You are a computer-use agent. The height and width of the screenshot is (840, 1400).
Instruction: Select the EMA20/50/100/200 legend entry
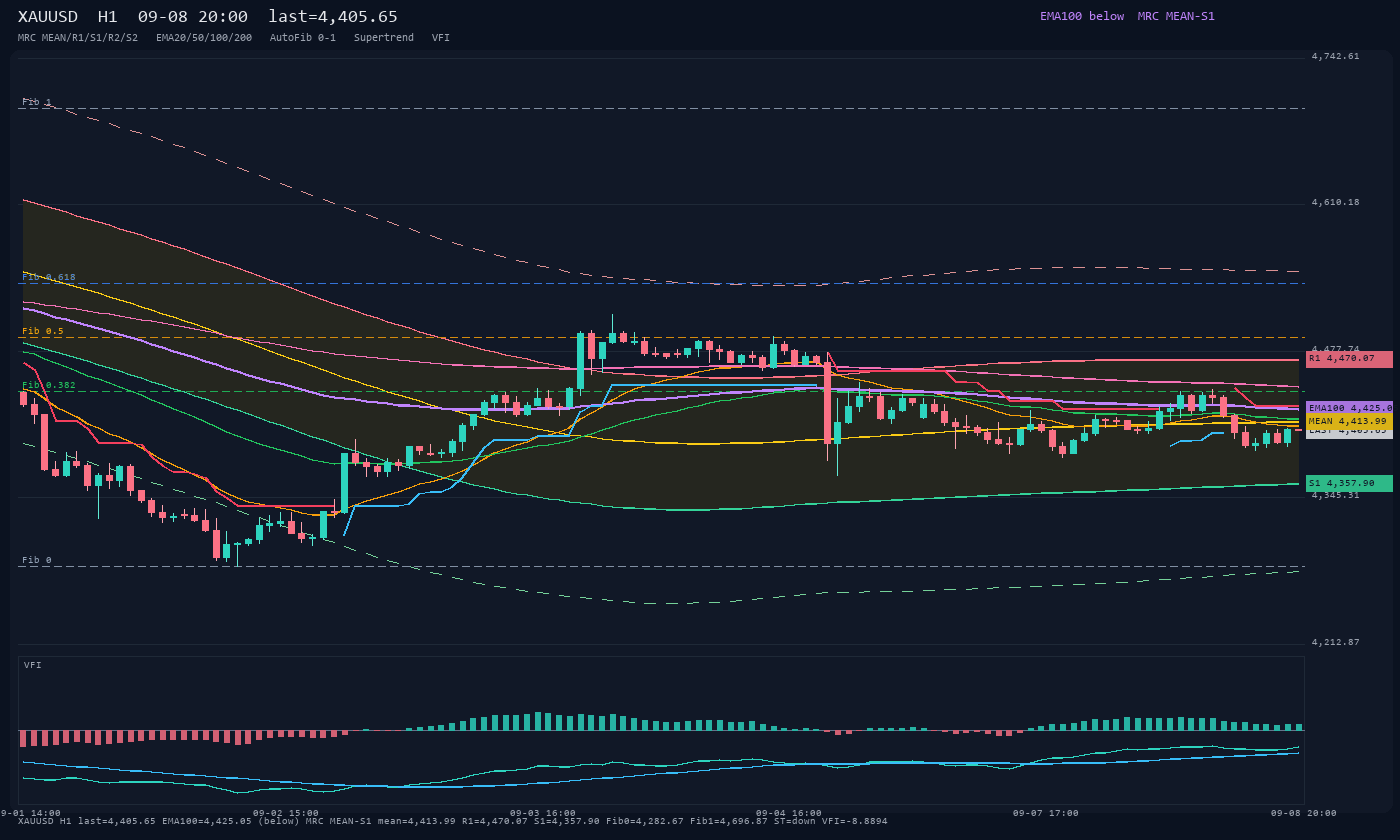[204, 37]
